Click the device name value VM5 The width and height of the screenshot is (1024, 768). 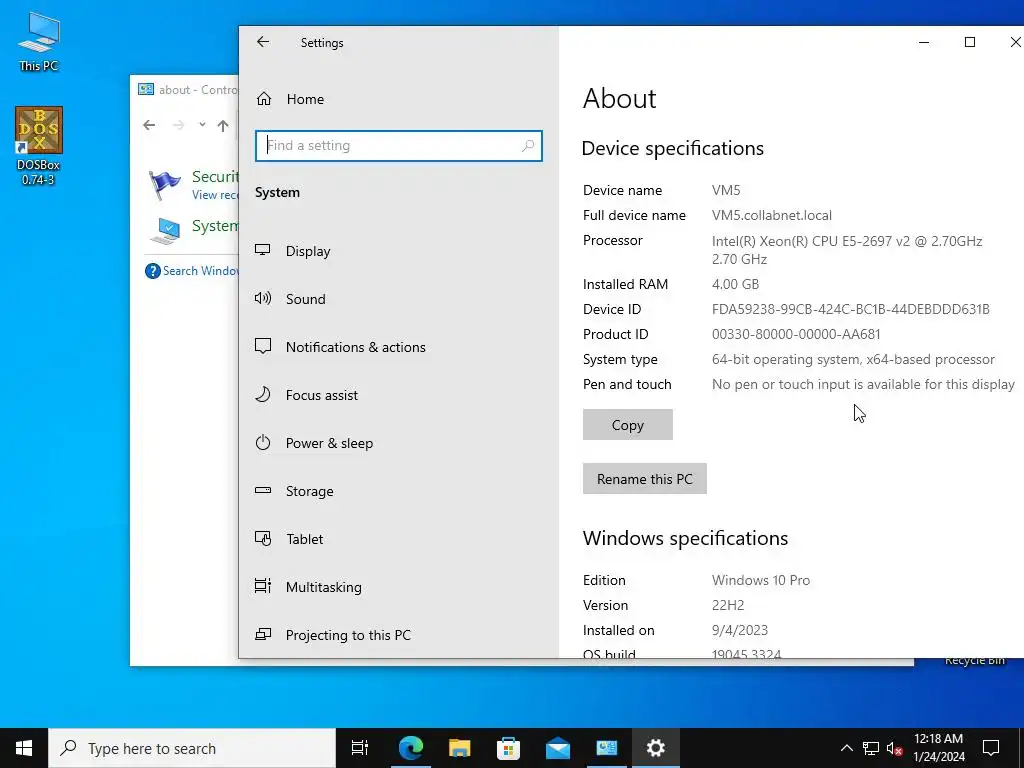(726, 191)
